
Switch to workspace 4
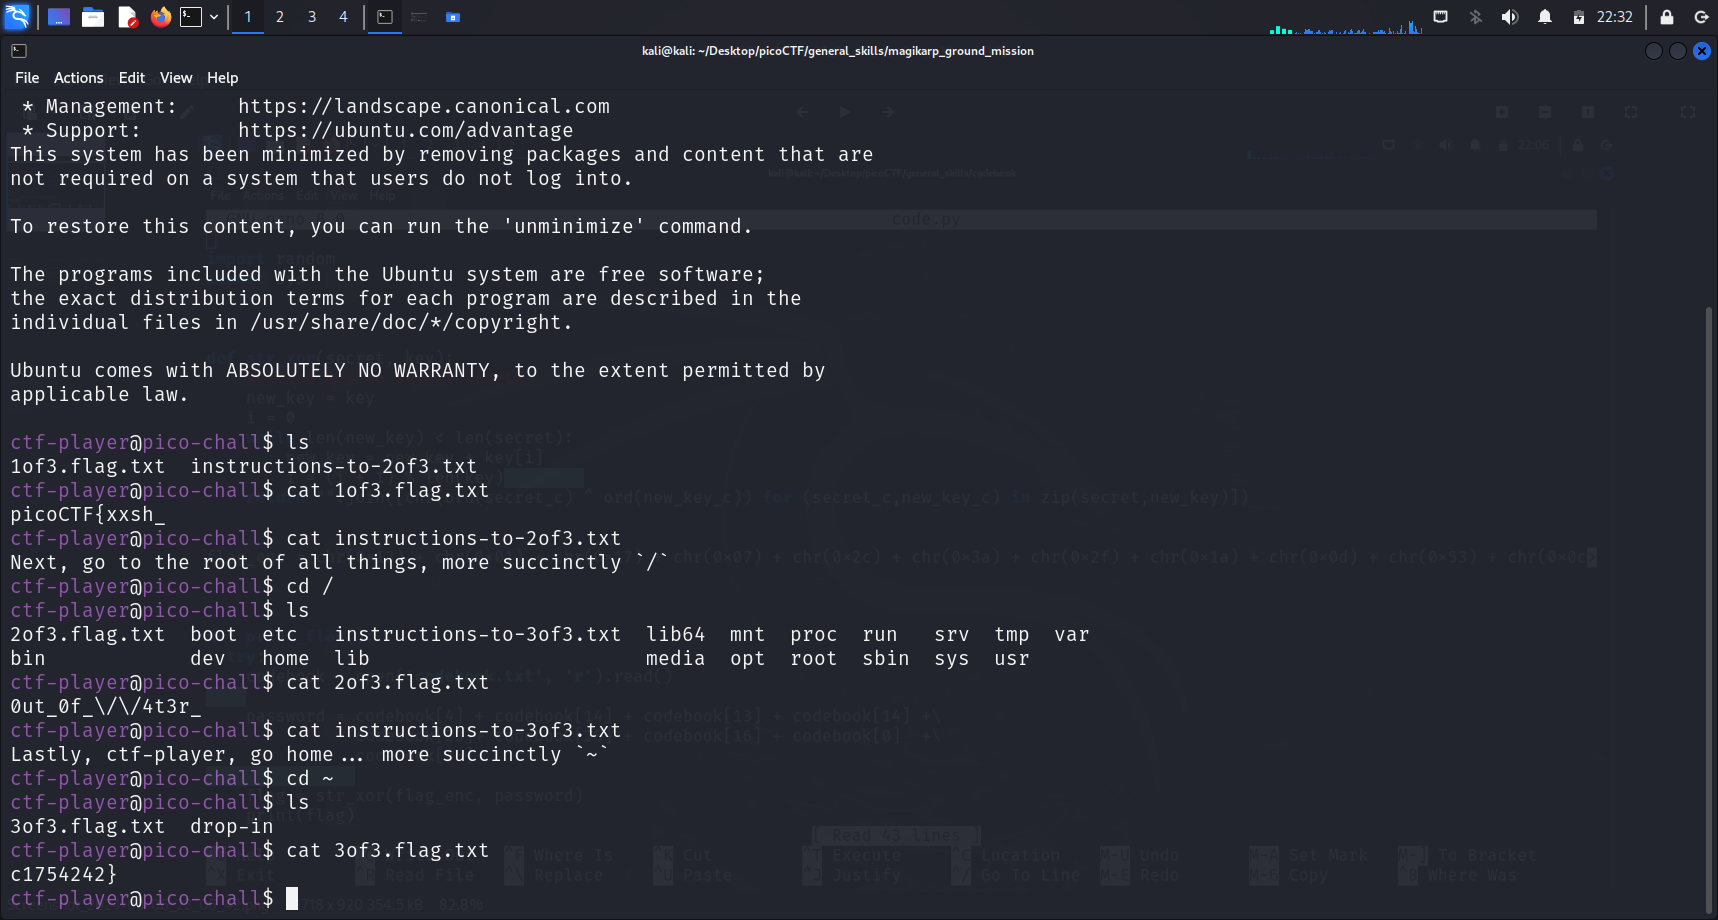(x=343, y=17)
